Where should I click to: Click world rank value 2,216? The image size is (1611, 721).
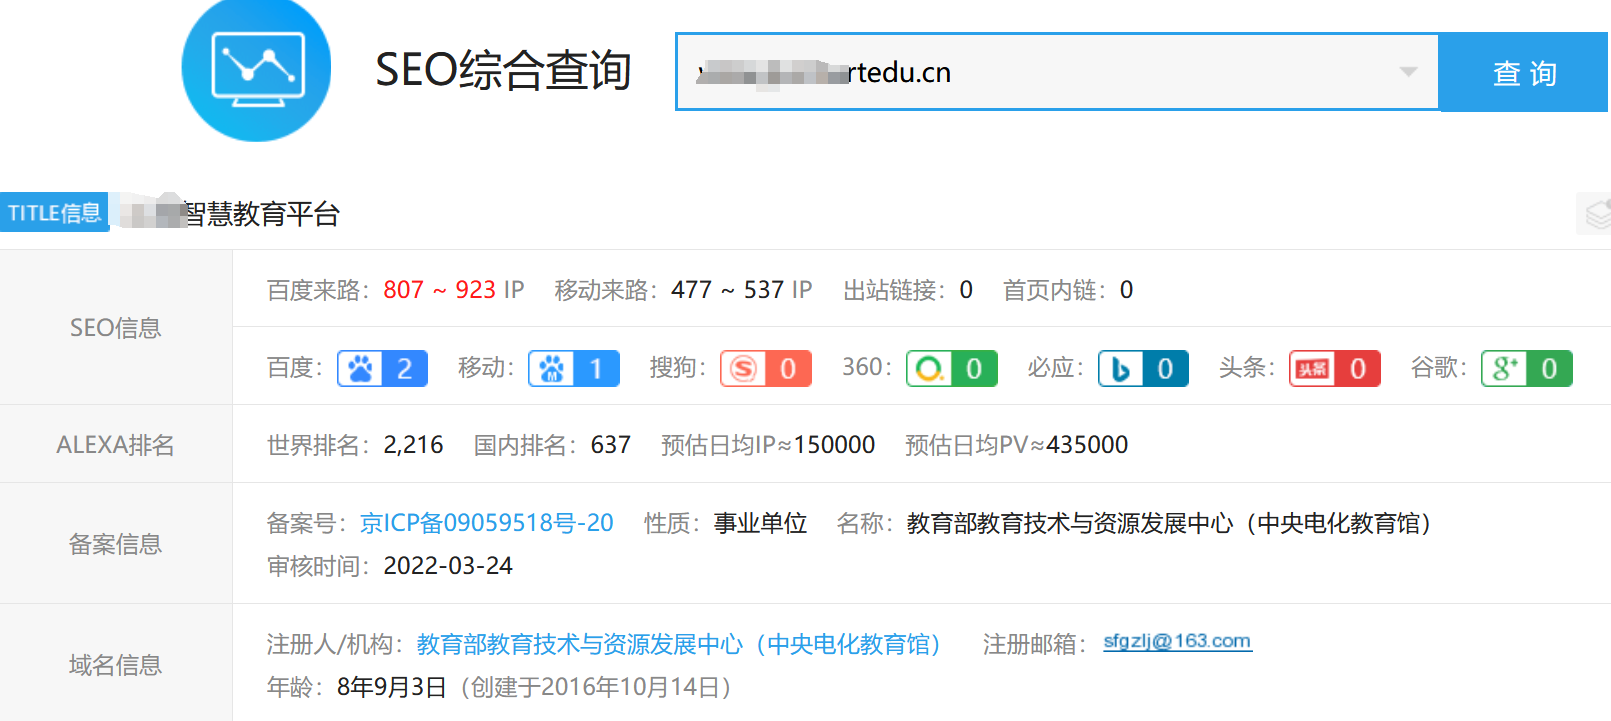click(413, 445)
